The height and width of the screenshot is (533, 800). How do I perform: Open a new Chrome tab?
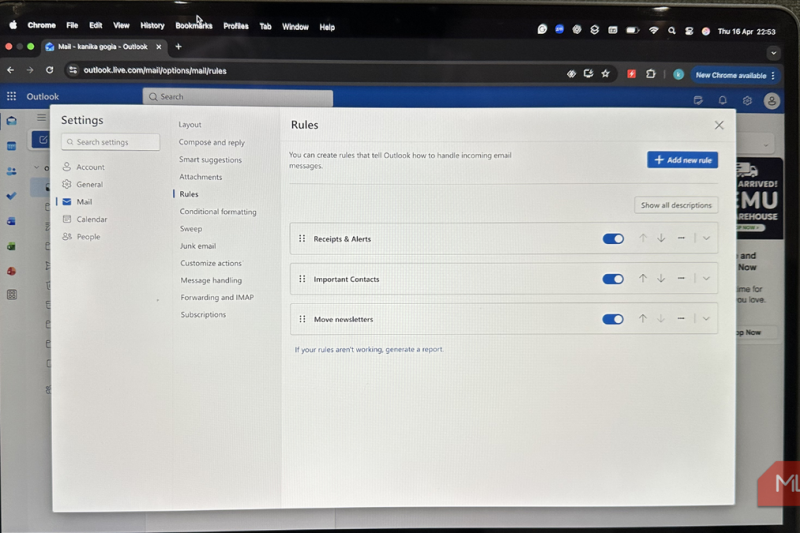pos(178,46)
